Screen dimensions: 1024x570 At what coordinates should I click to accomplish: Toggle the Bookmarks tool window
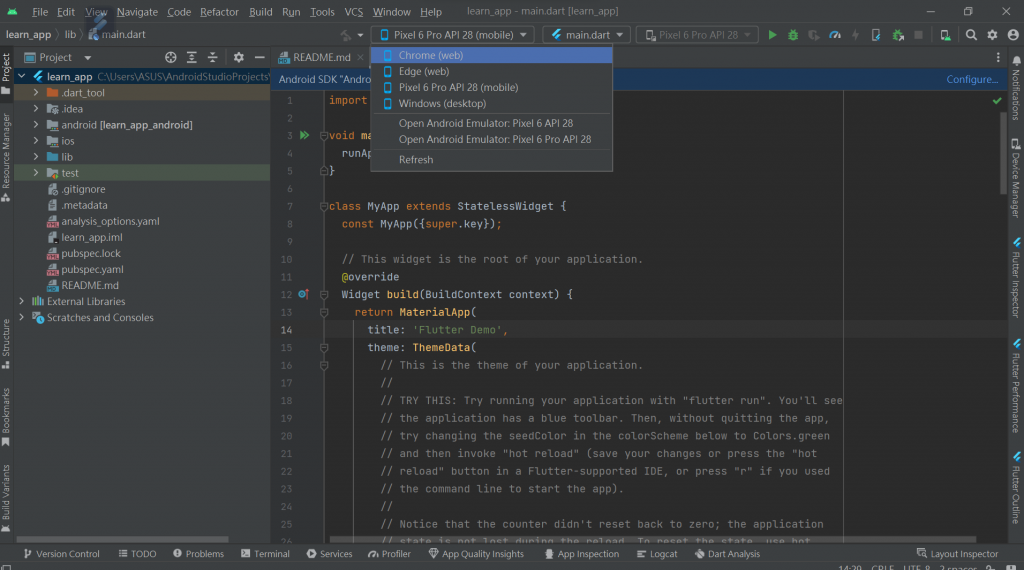pos(6,413)
